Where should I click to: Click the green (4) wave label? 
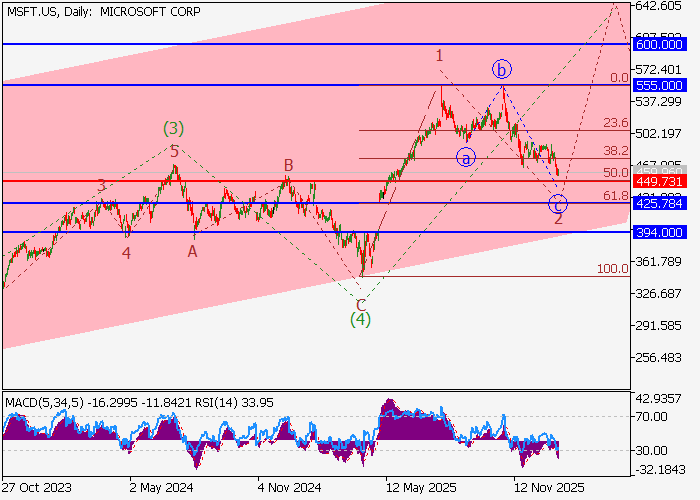(360, 320)
